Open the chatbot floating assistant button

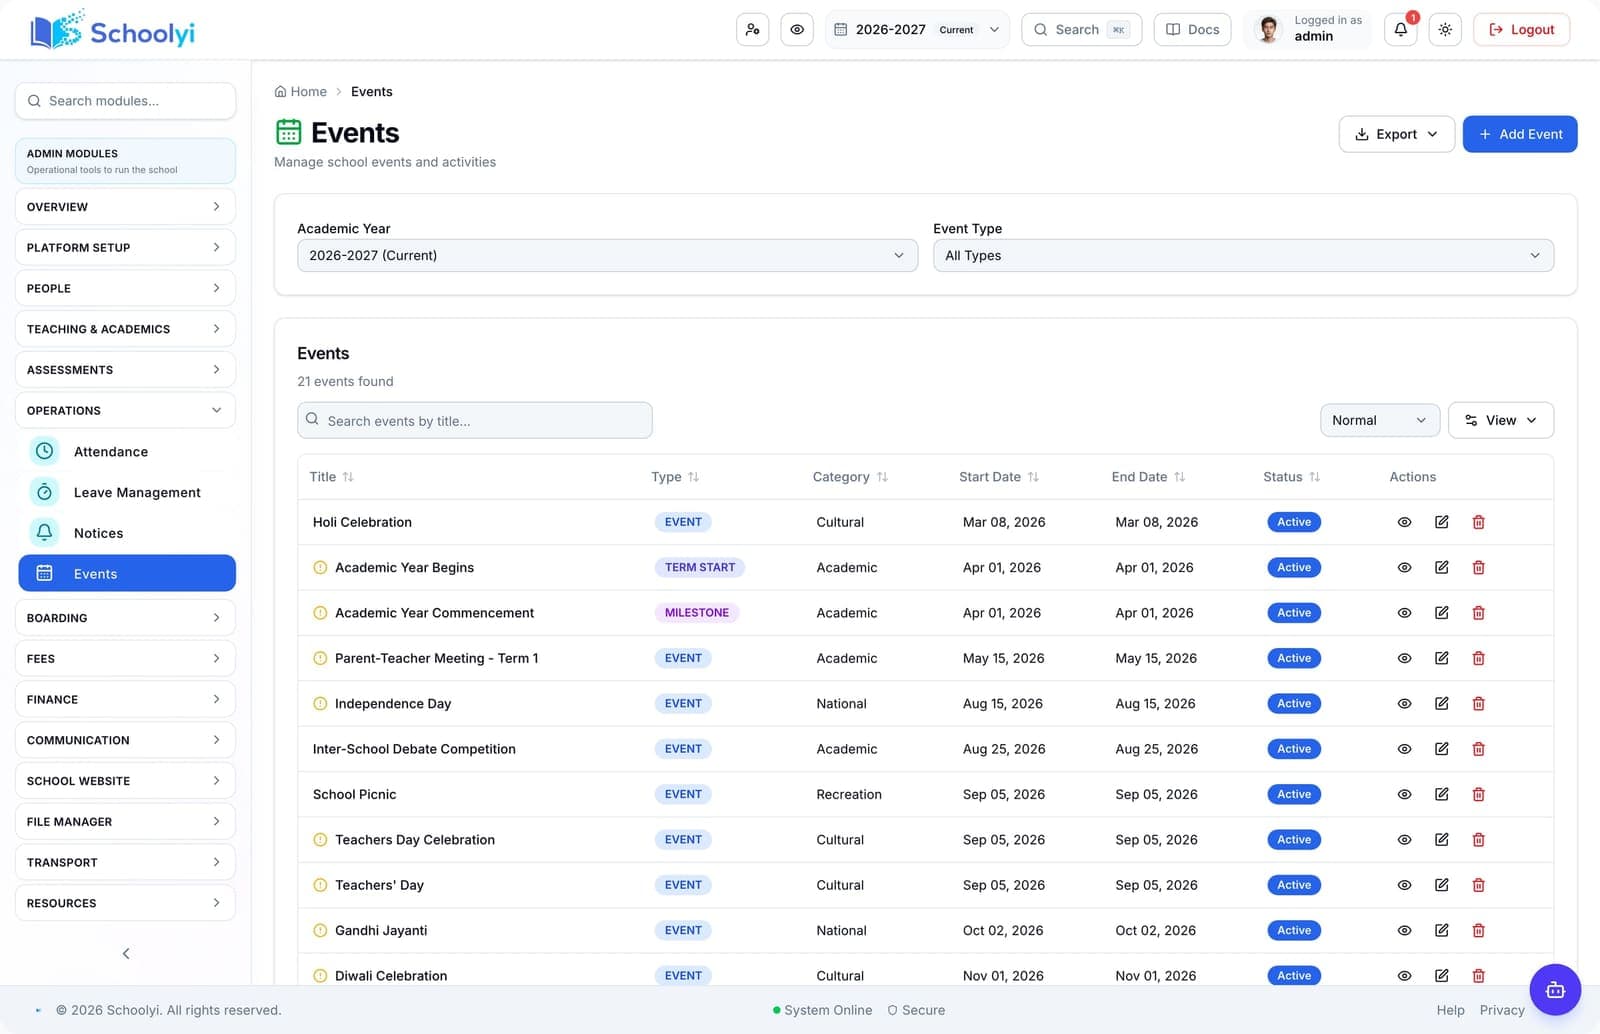click(x=1555, y=990)
